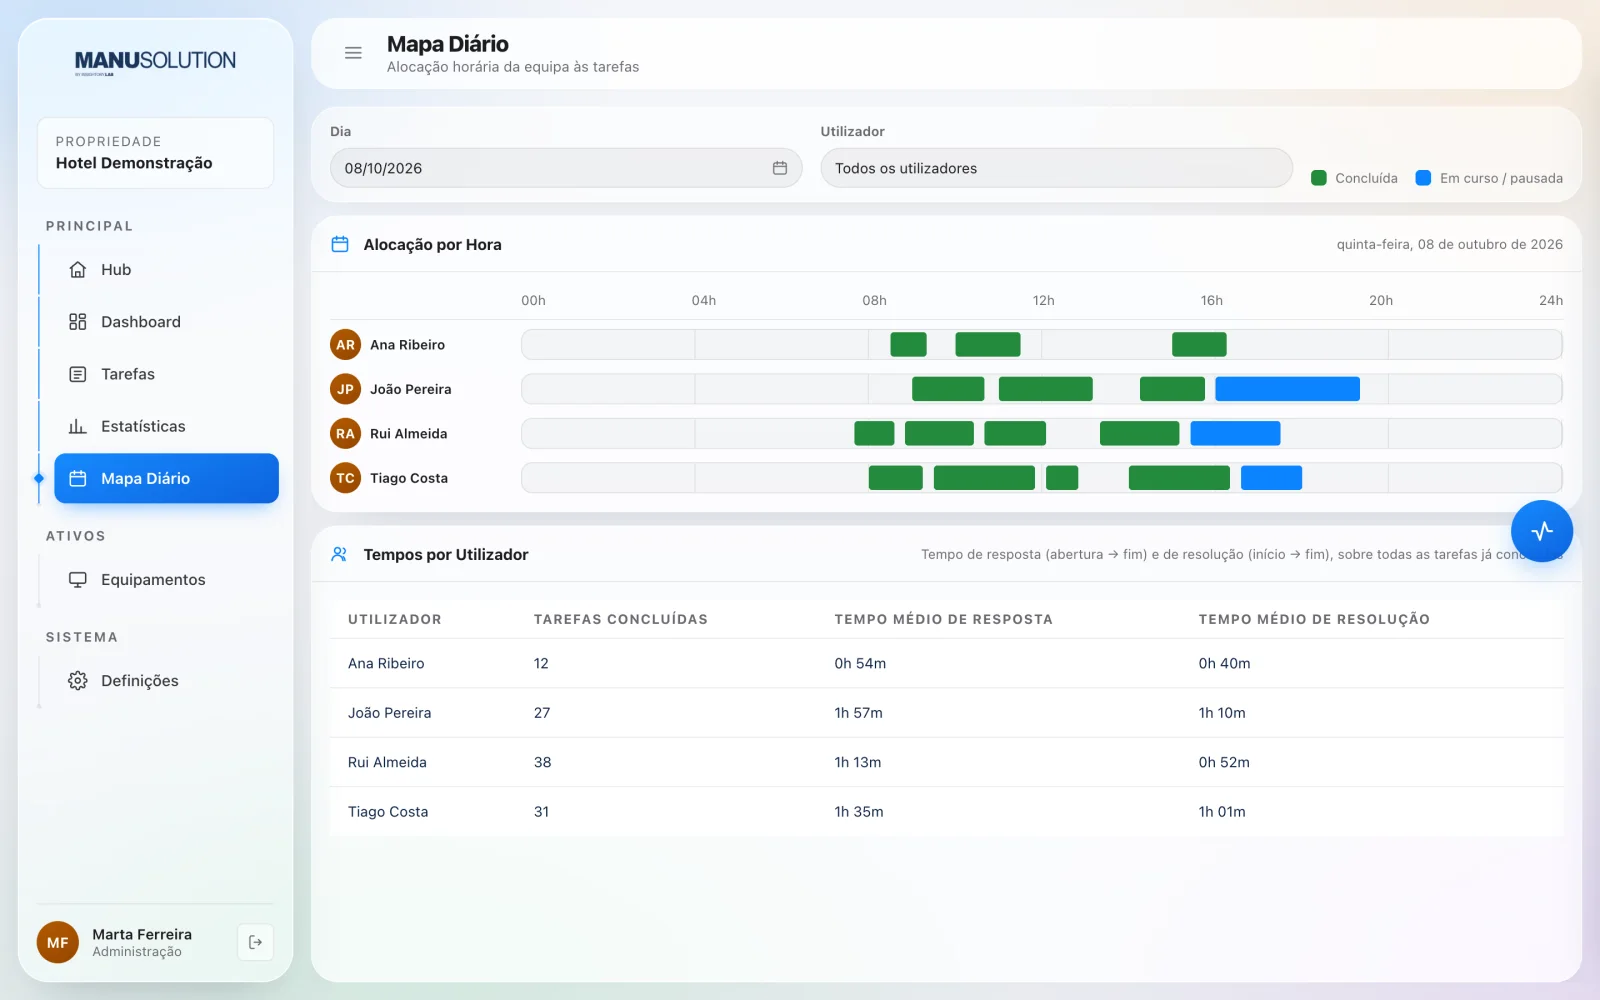Open the Tarefas section
The width and height of the screenshot is (1600, 1000).
(166, 374)
